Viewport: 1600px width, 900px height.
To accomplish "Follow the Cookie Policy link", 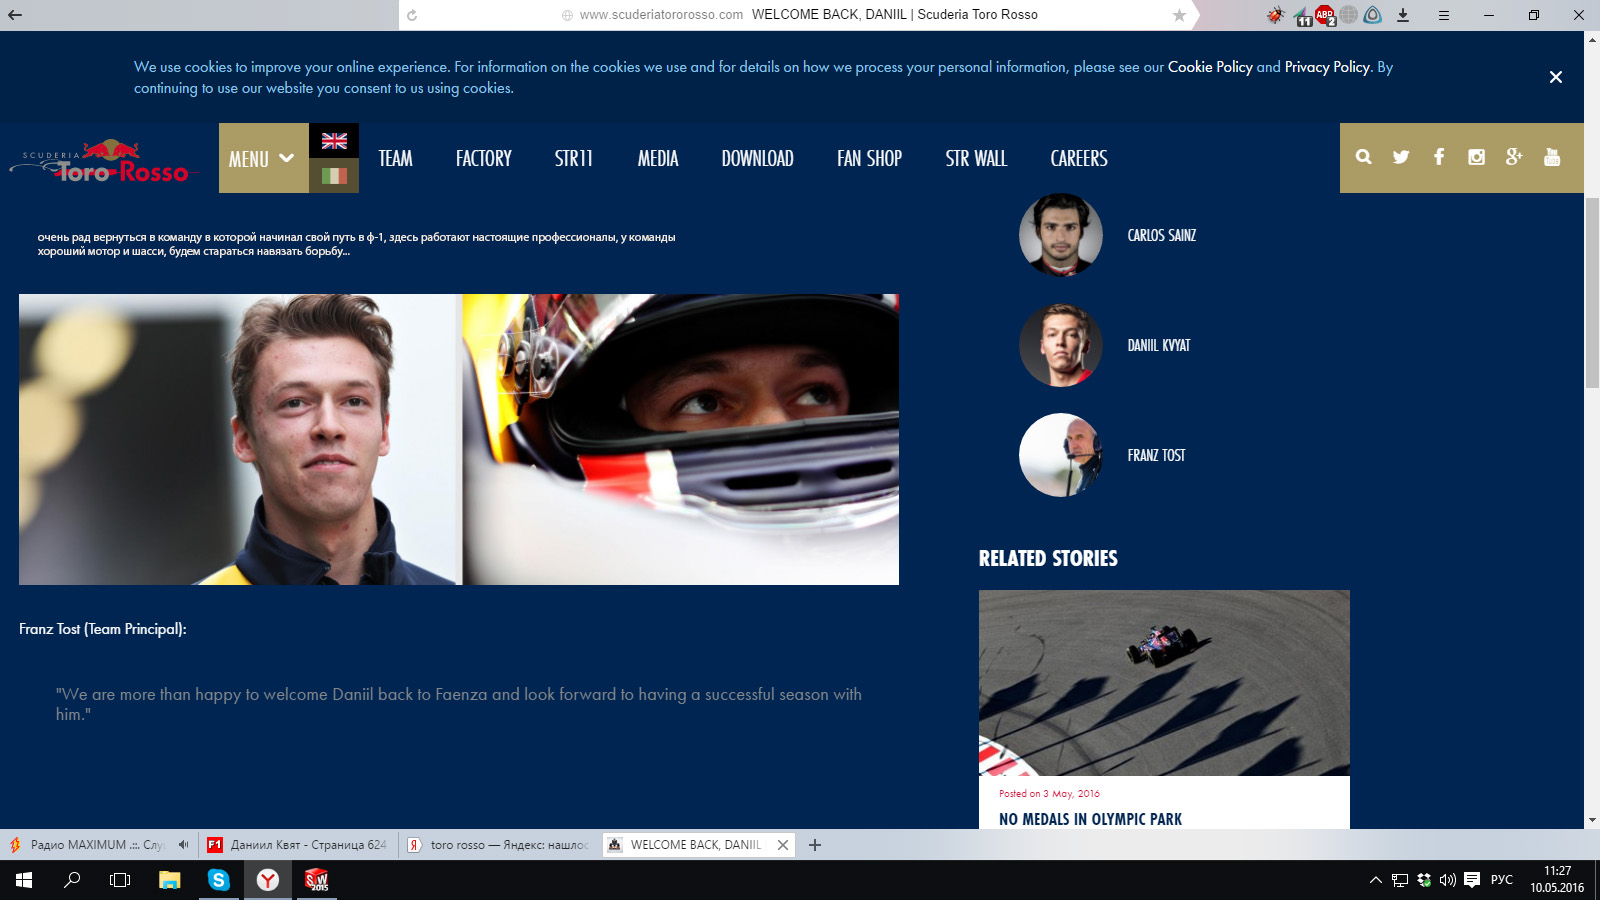I will tap(1210, 67).
